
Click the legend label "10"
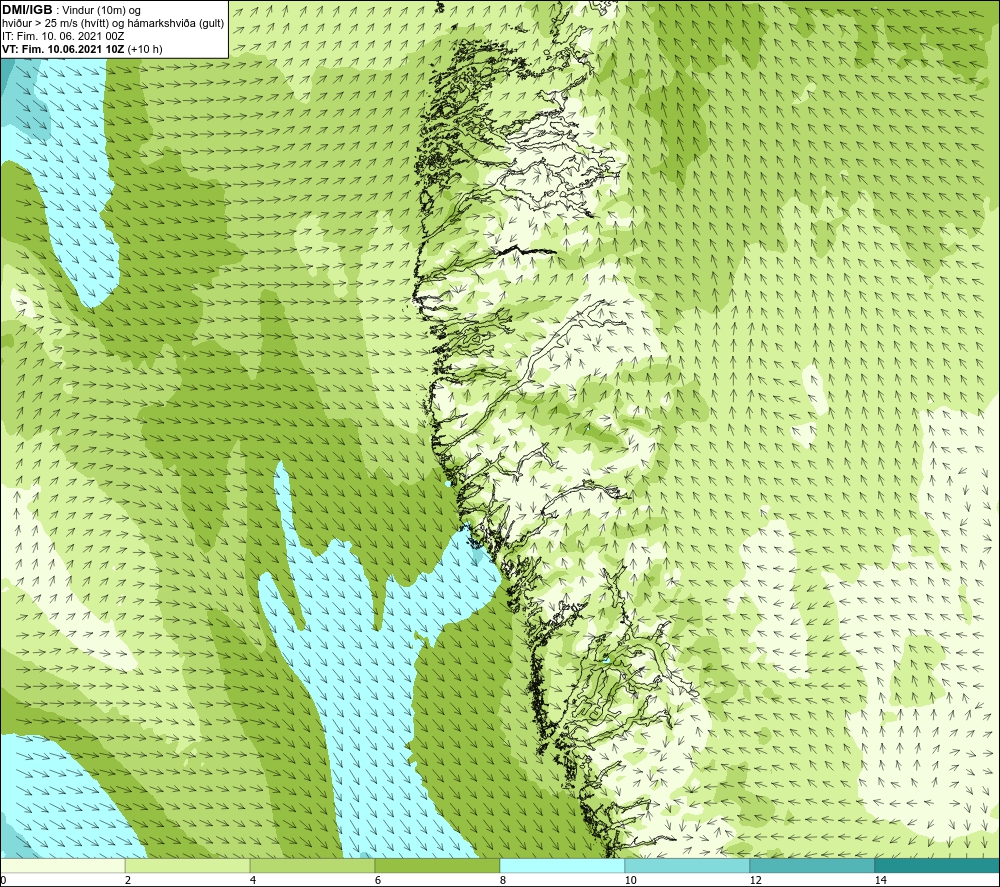(630, 880)
